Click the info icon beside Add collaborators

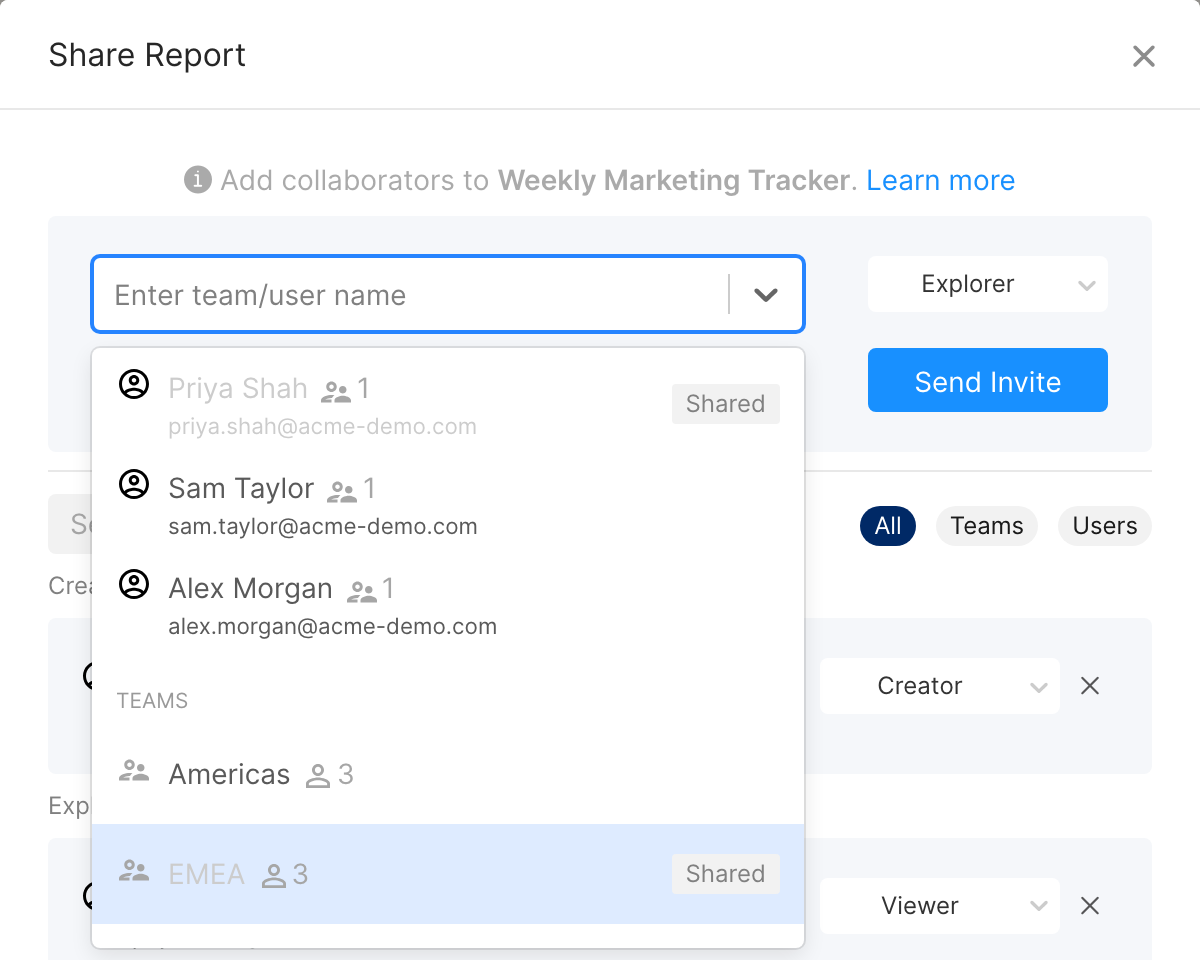coord(198,180)
